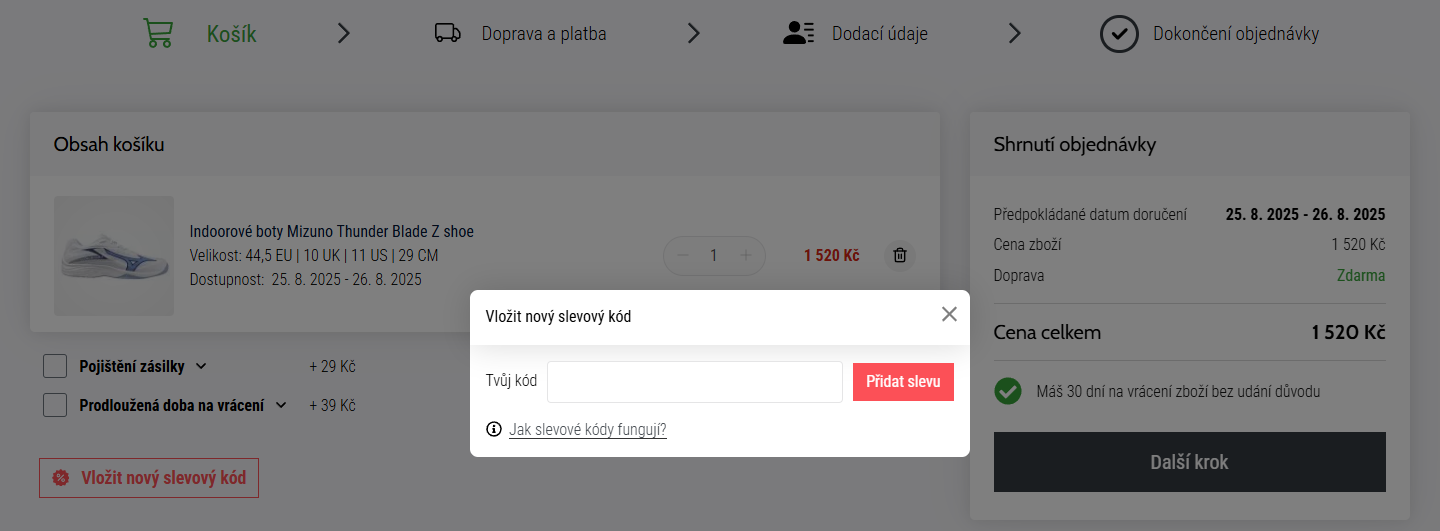The height and width of the screenshot is (531, 1440).
Task: Tick Prodloužená doba na vrácení checkbox
Action: point(55,405)
